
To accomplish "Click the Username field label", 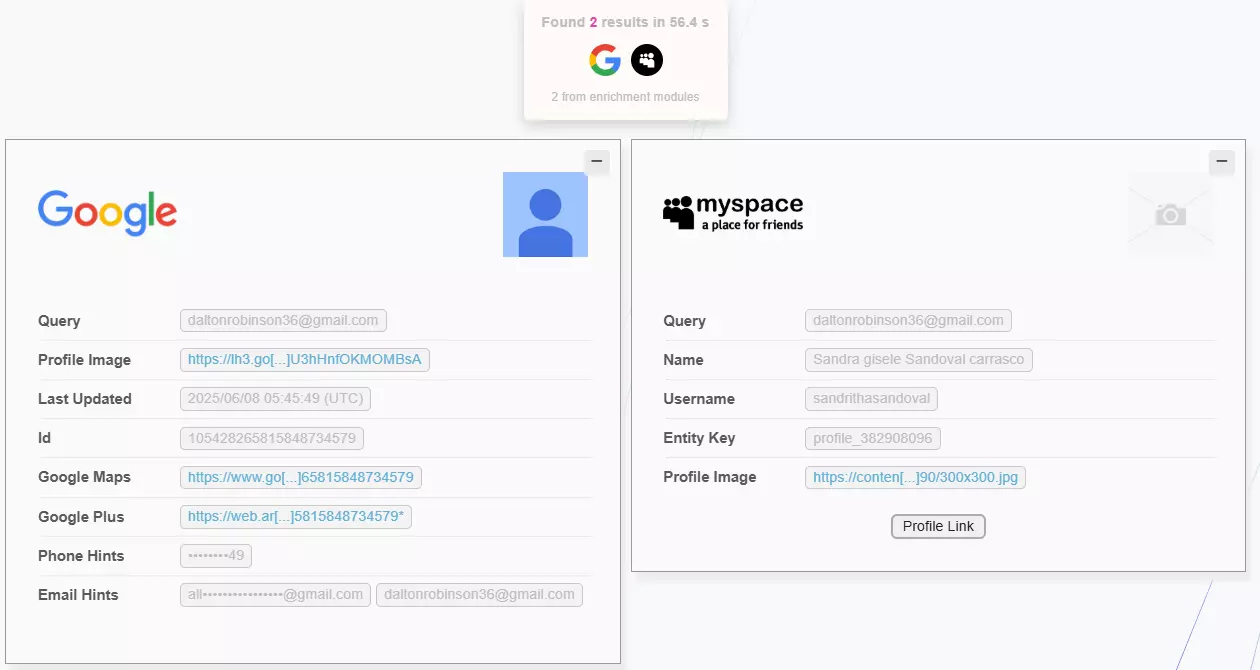I will coord(699,399).
